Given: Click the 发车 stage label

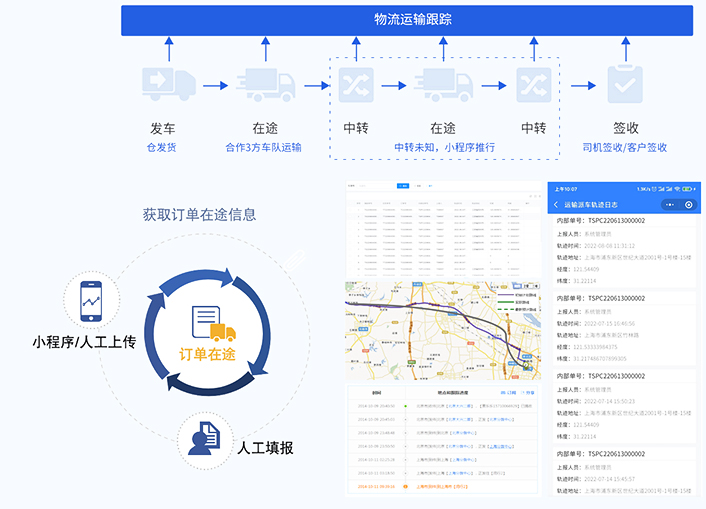Looking at the screenshot, I should pyautogui.click(x=163, y=128).
